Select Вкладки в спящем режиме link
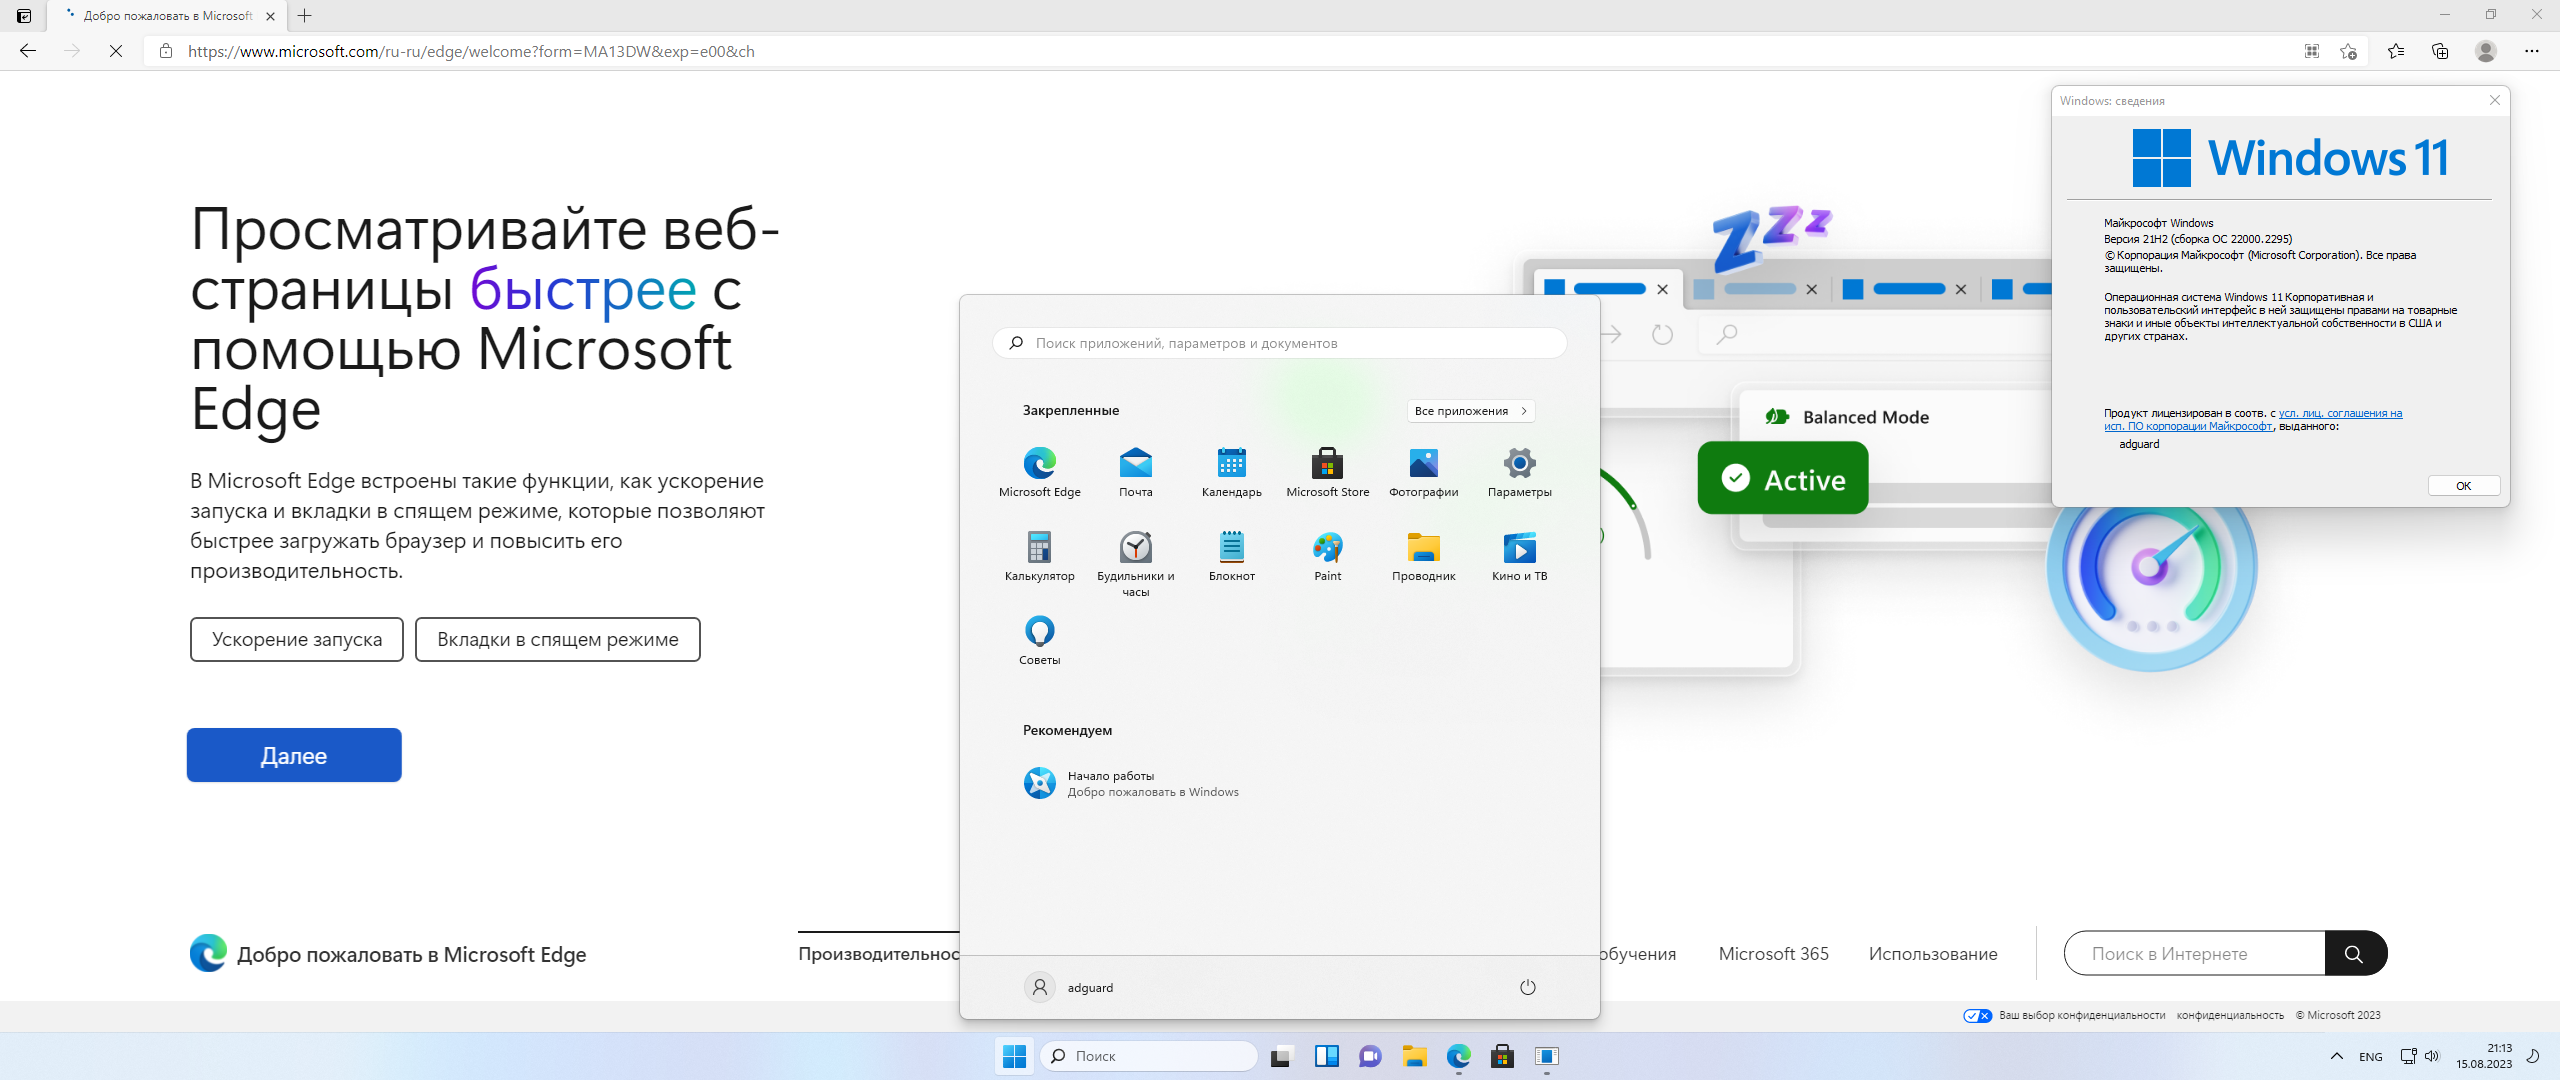 point(557,638)
